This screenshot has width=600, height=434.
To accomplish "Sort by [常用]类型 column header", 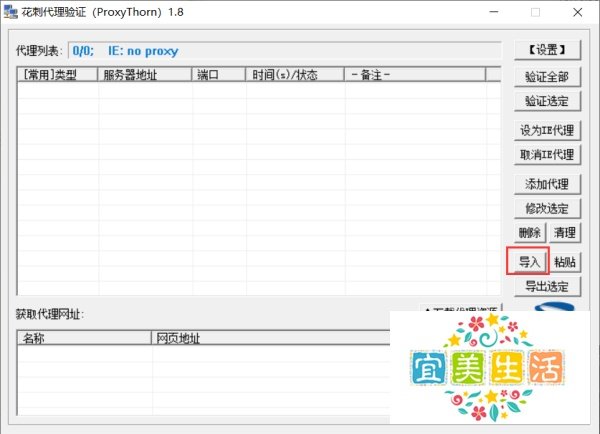I will pos(57,75).
